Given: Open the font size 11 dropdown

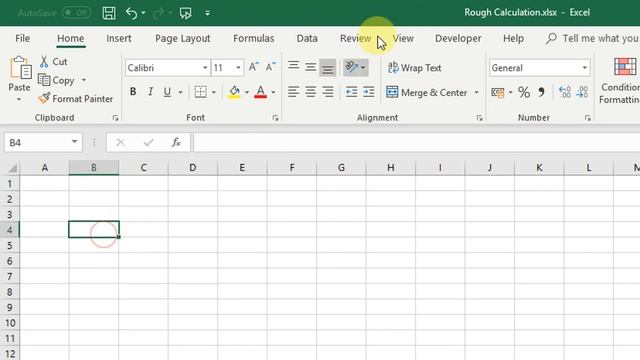Looking at the screenshot, I should [238, 68].
